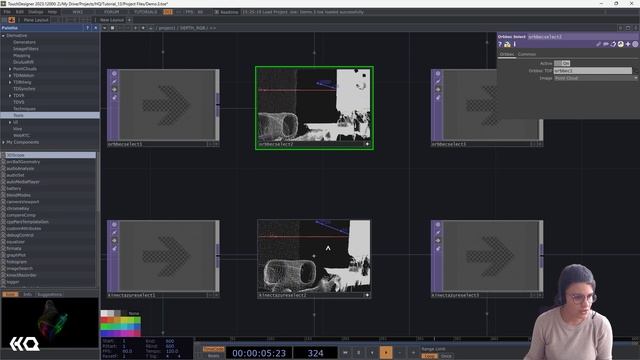The height and width of the screenshot is (360, 640).
Task: Open Python help icon in parameter panel
Action: pos(507,44)
